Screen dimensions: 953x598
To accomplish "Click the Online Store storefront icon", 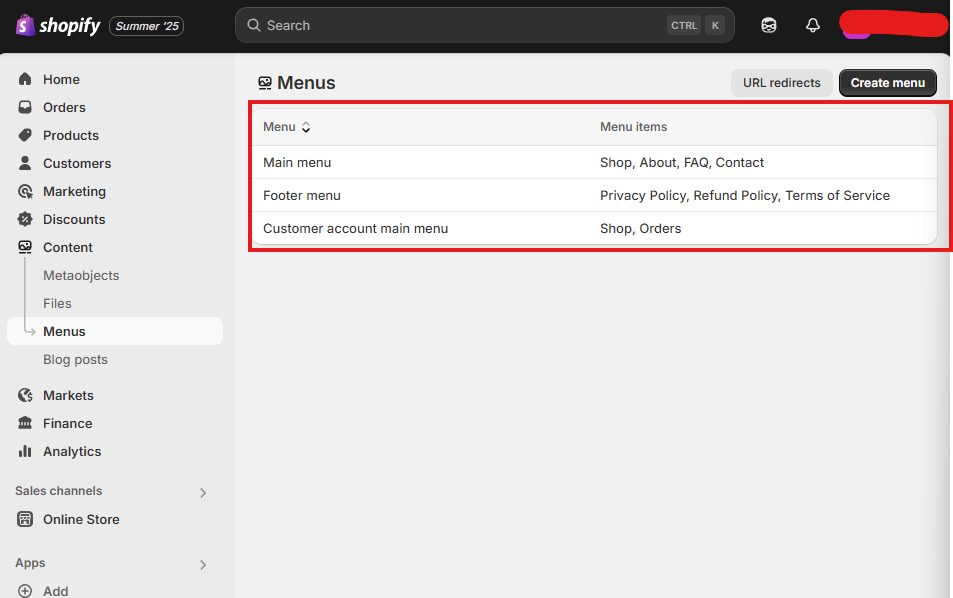I will (x=25, y=520).
